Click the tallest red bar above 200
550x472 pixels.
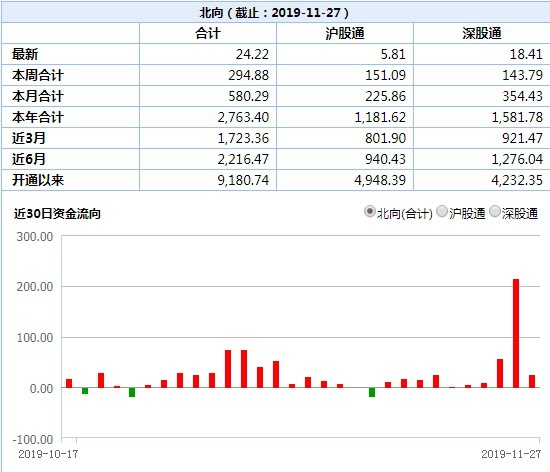pos(516,333)
